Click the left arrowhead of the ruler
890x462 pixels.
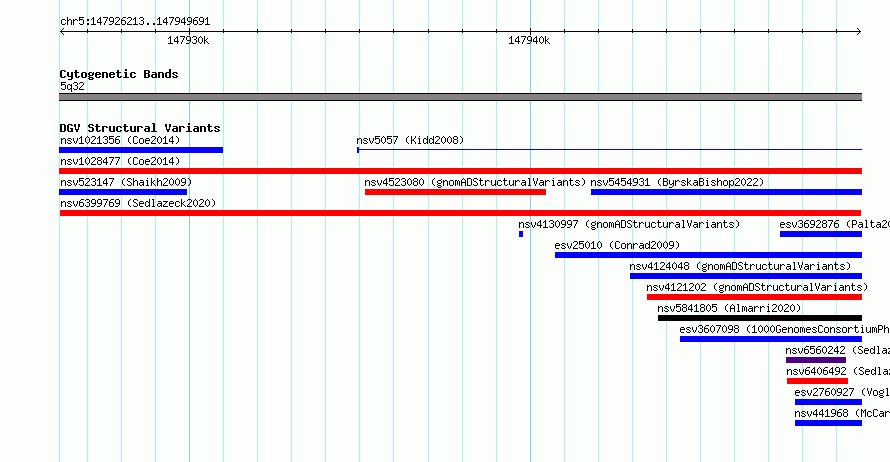pos(62,32)
